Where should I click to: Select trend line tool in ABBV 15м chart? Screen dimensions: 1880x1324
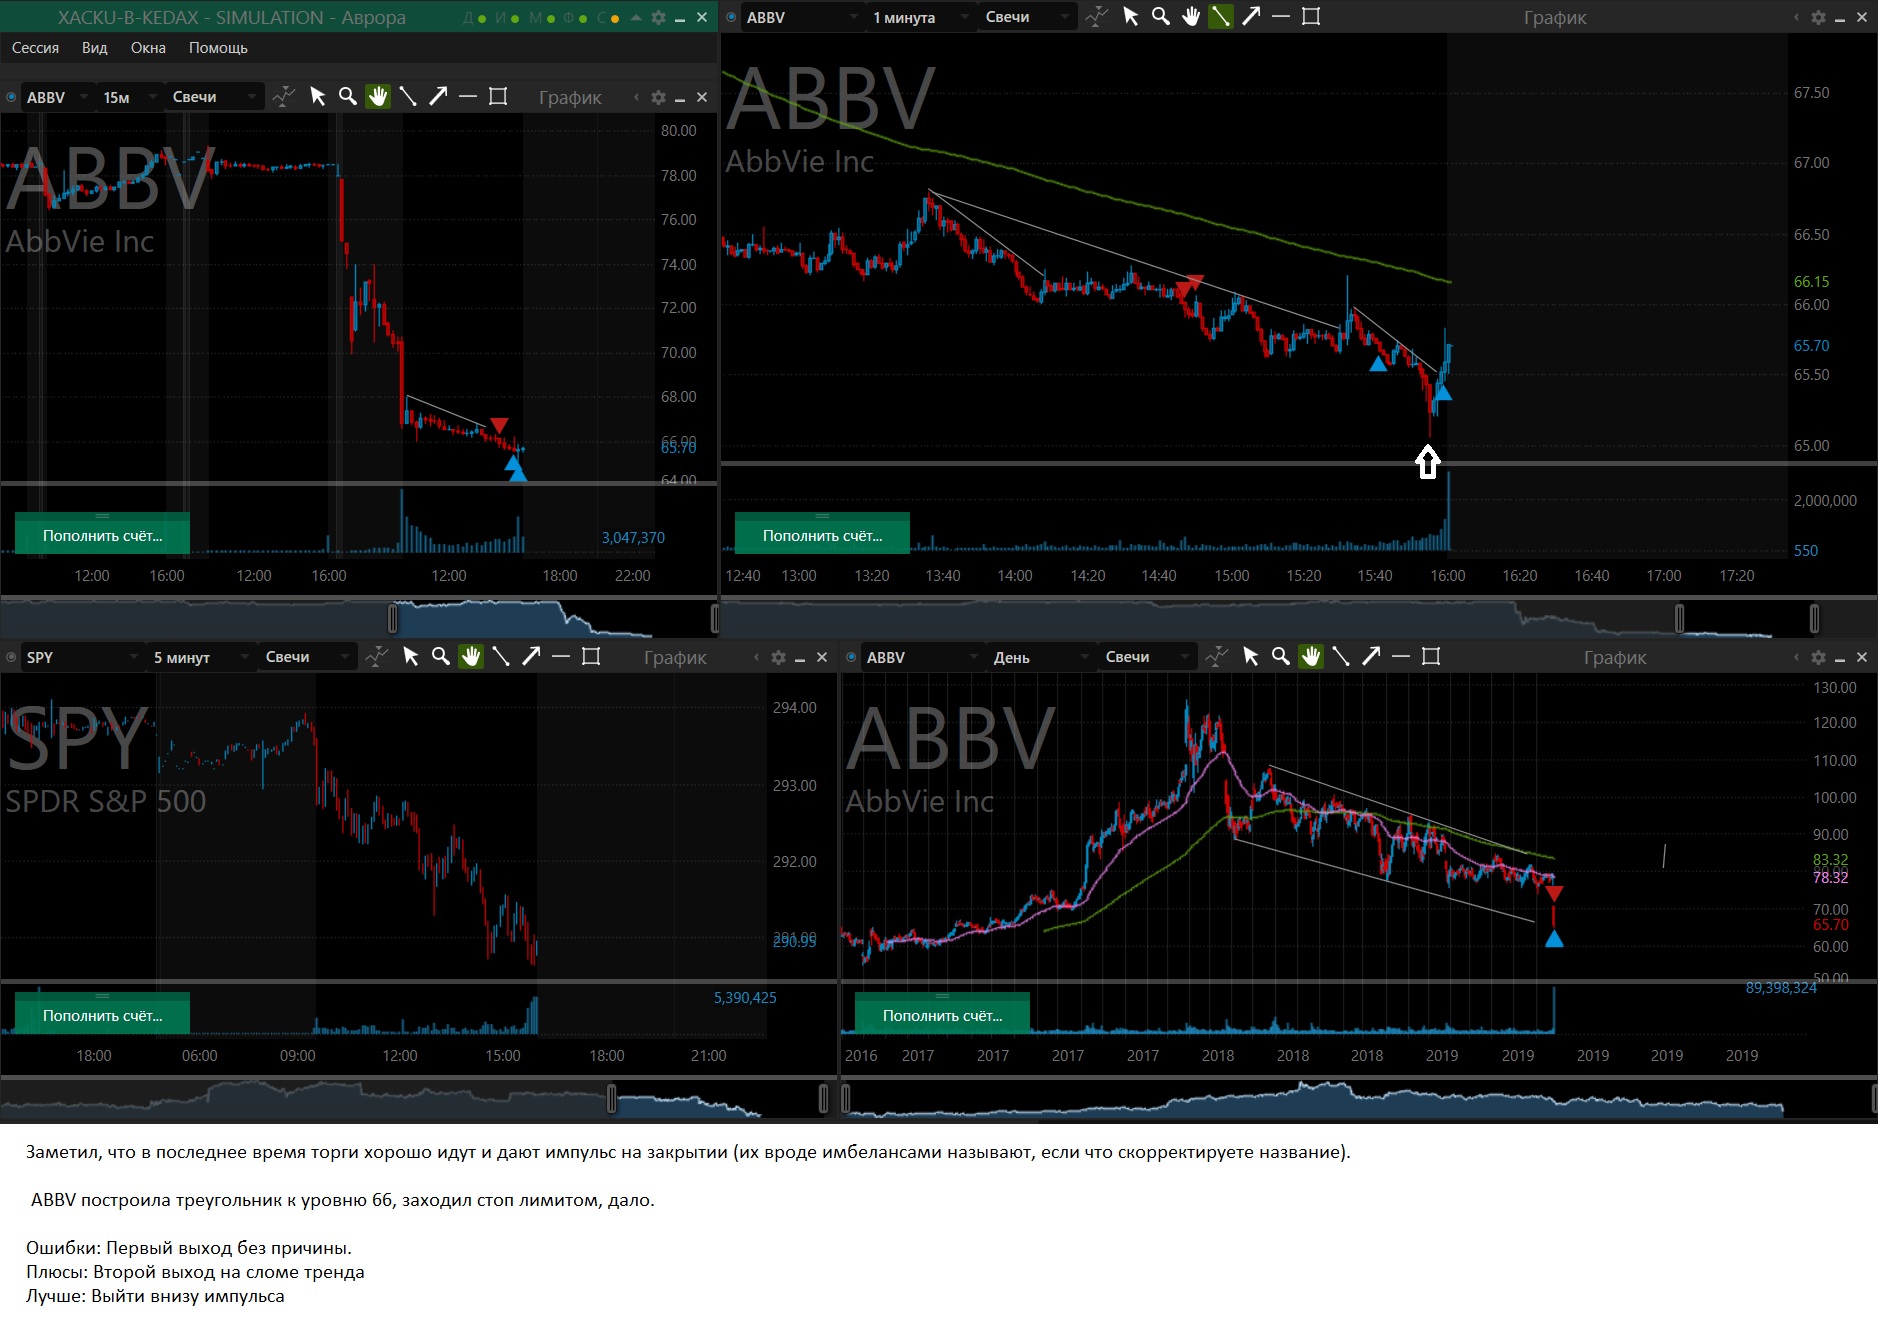408,97
